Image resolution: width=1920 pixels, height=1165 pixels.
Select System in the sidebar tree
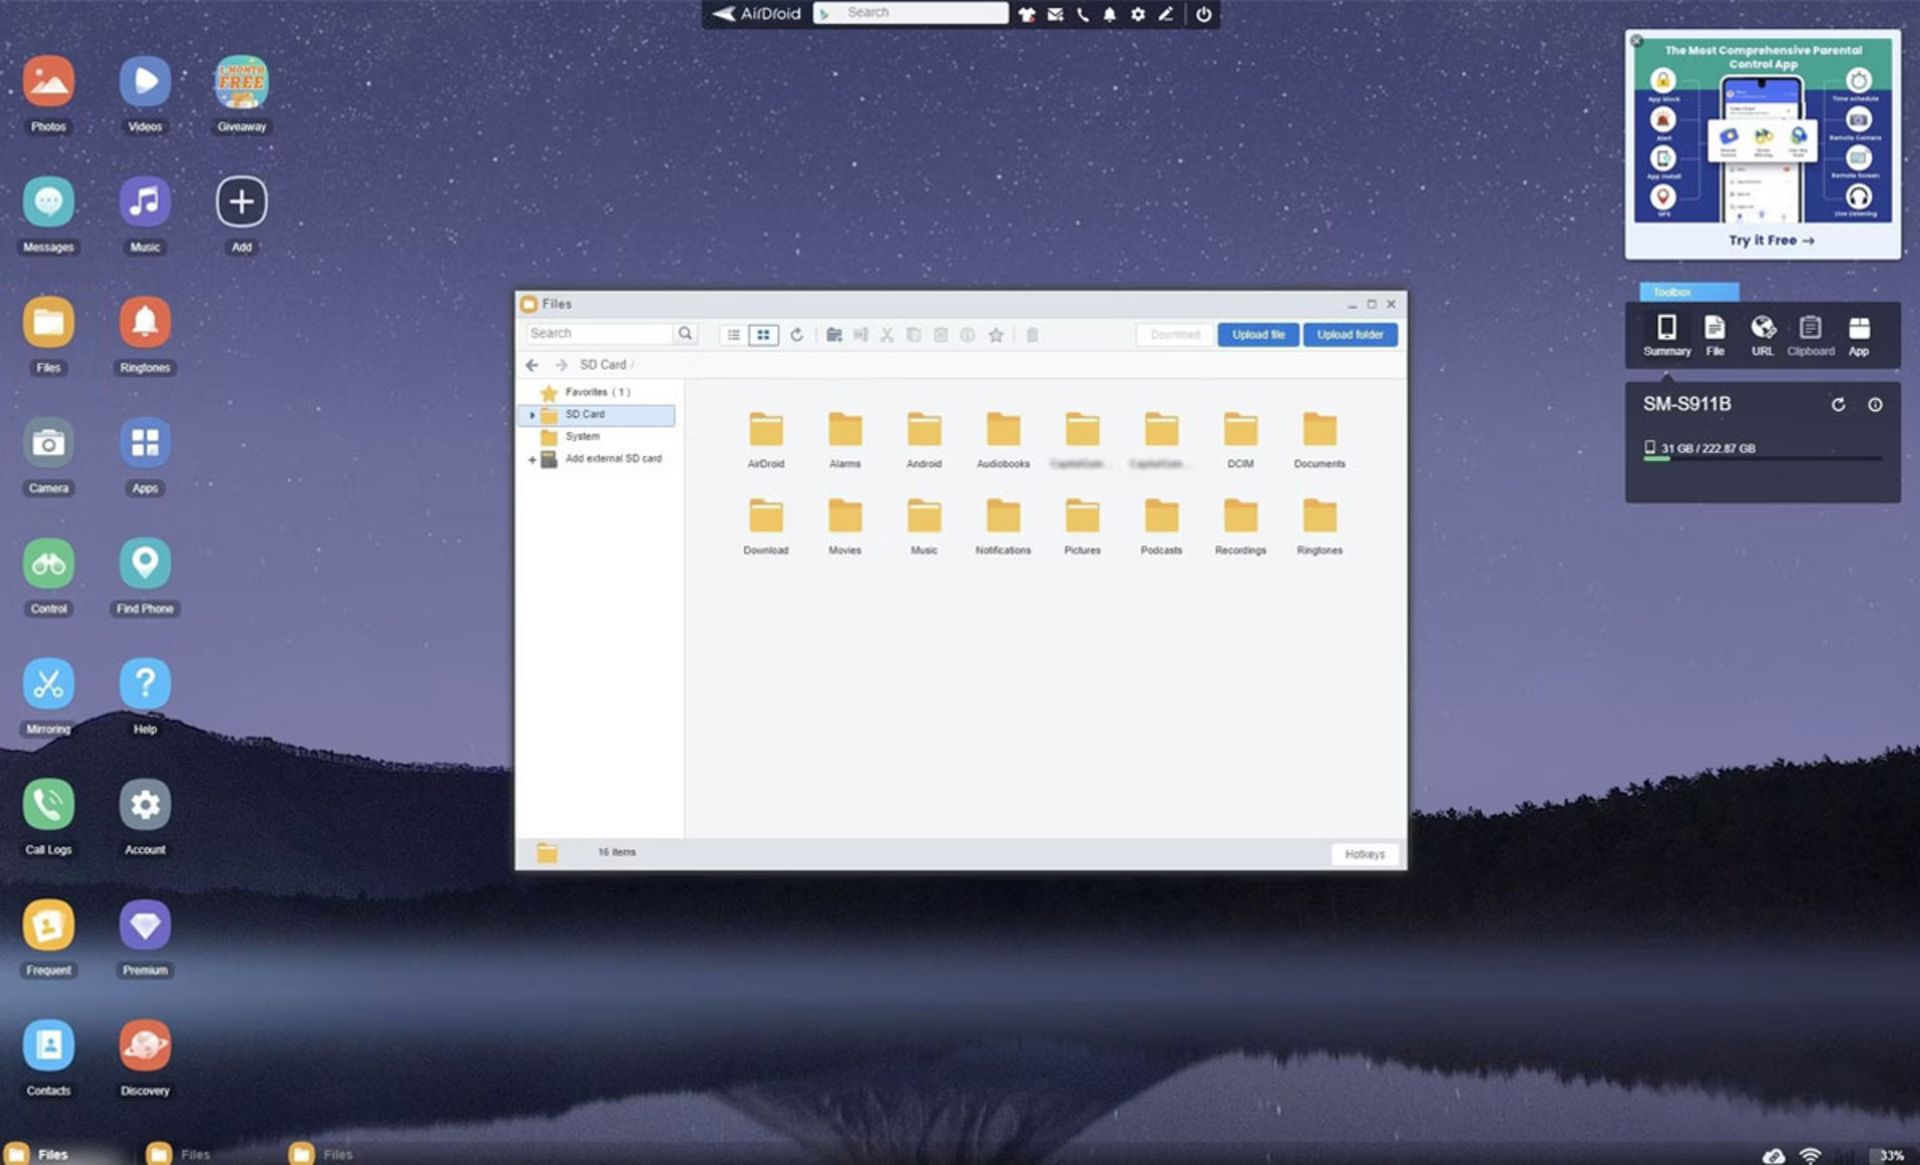pyautogui.click(x=582, y=437)
